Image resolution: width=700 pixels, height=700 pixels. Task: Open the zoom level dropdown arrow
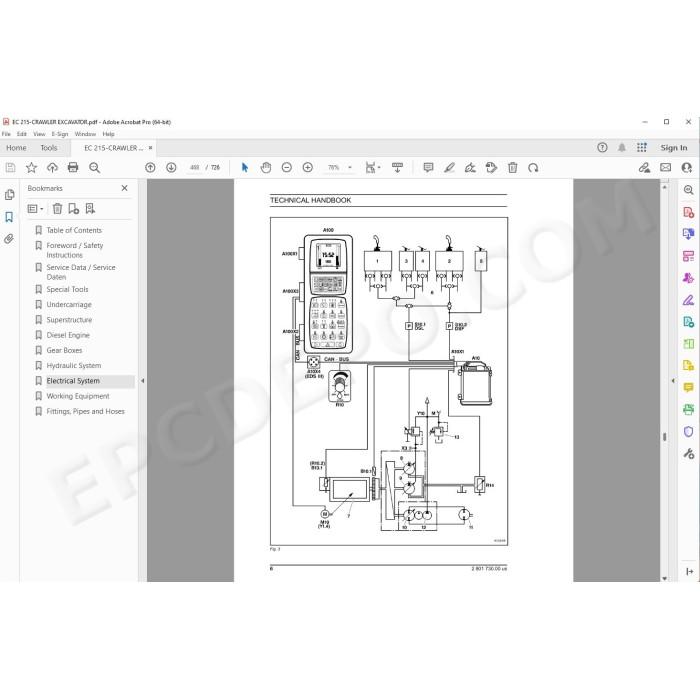tap(350, 168)
